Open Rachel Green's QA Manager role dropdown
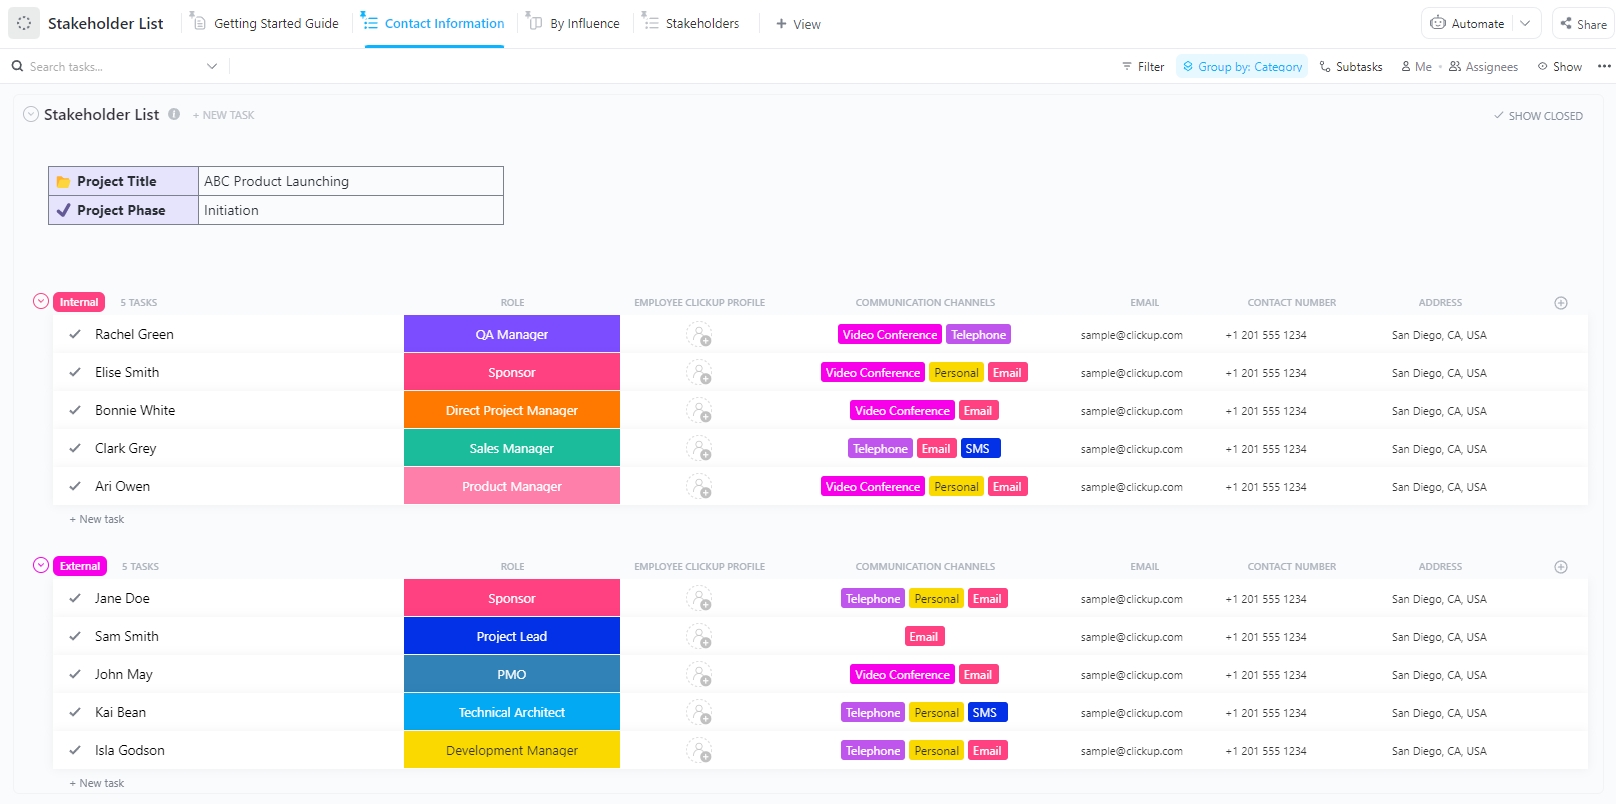 tap(512, 334)
